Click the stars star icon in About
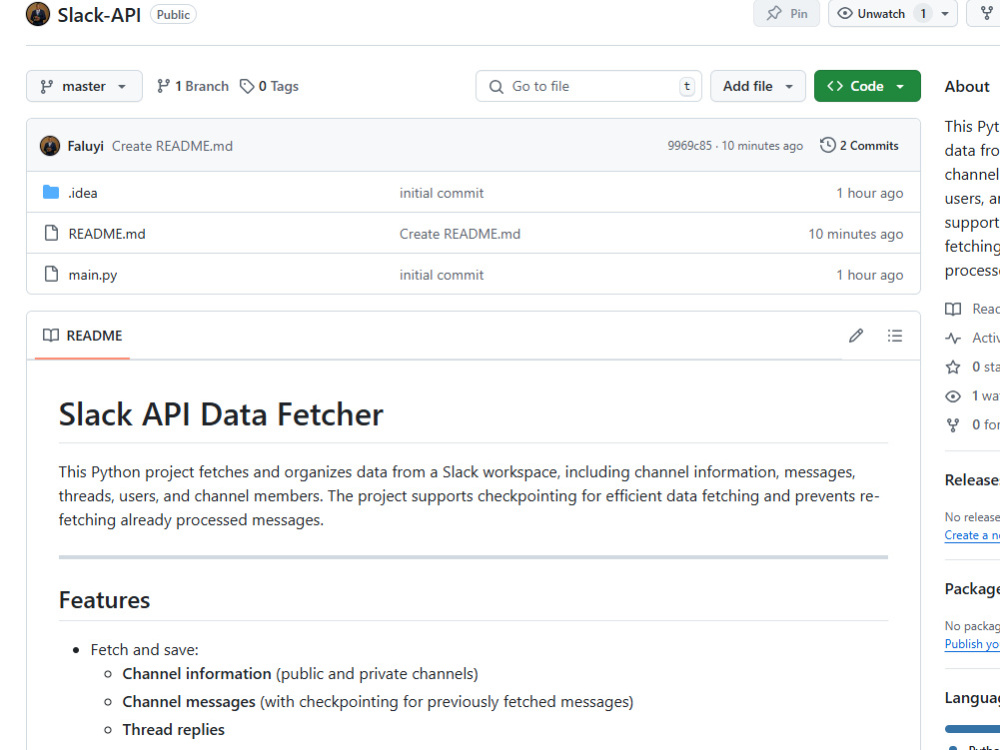1000x750 pixels. point(953,367)
